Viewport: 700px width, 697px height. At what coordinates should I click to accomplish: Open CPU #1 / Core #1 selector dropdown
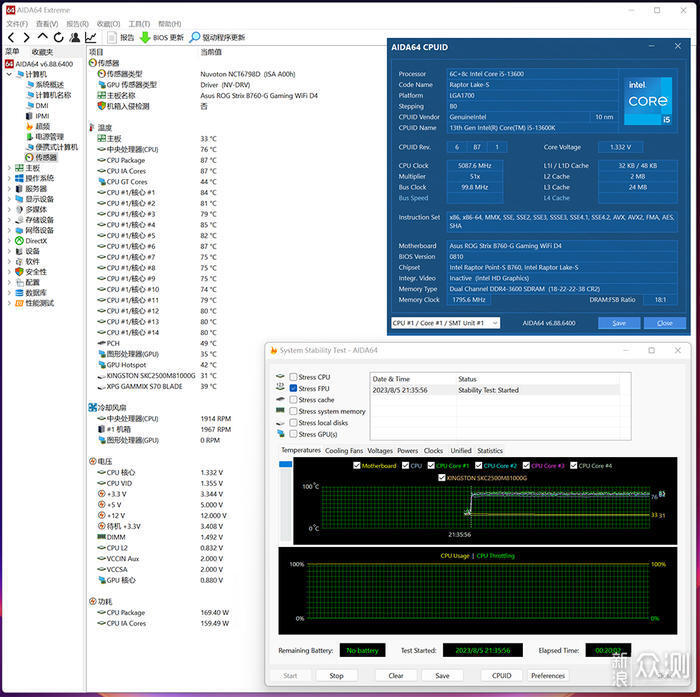pyautogui.click(x=445, y=323)
